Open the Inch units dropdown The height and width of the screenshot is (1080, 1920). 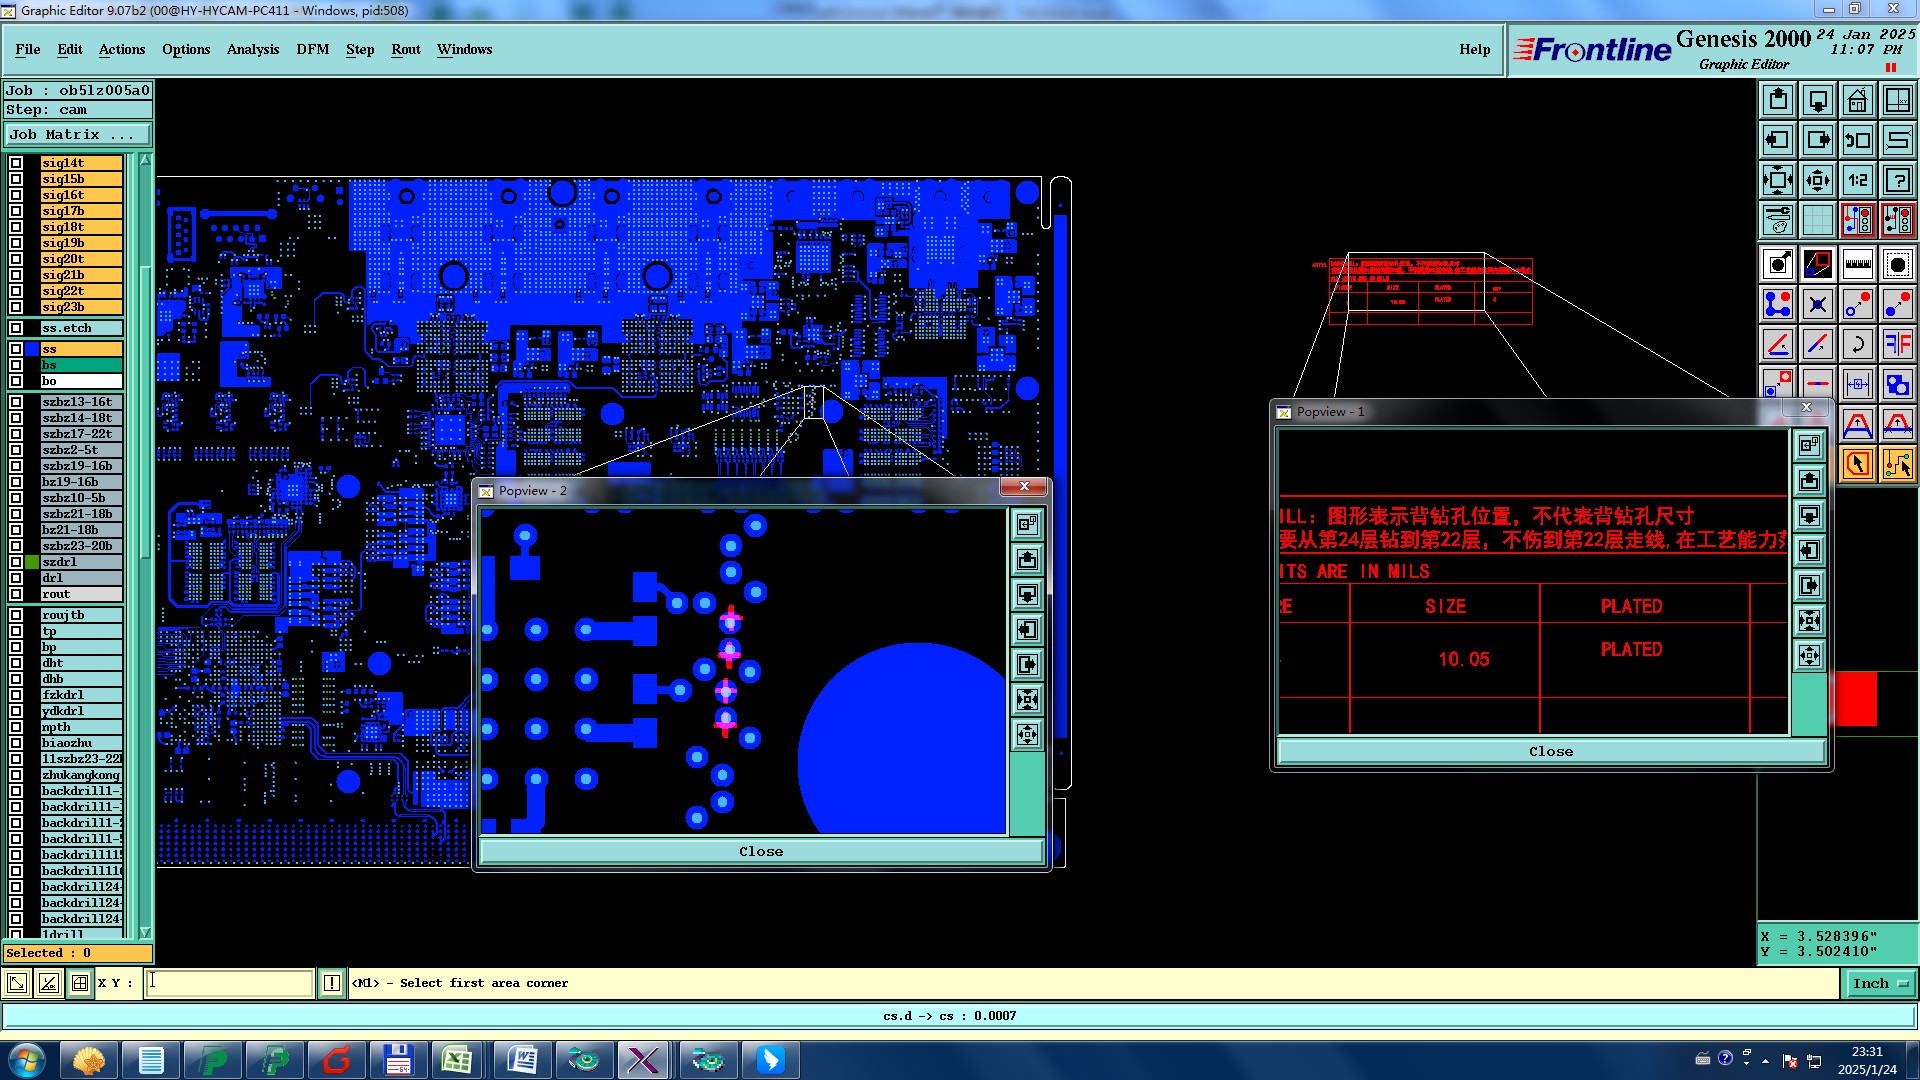tap(1879, 984)
